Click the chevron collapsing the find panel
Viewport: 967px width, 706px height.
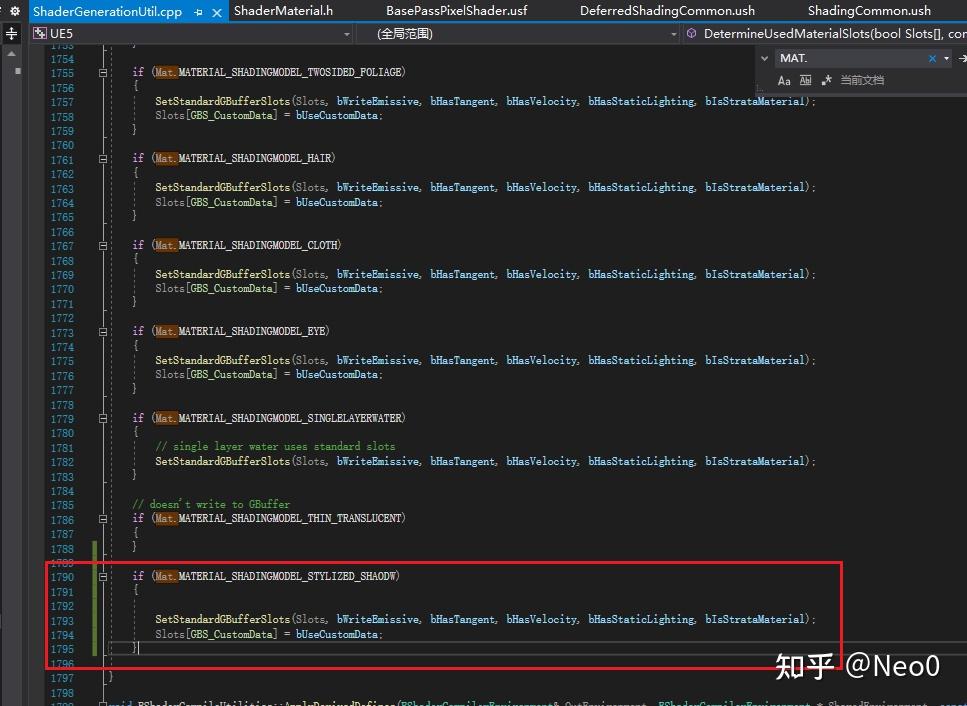(x=763, y=58)
